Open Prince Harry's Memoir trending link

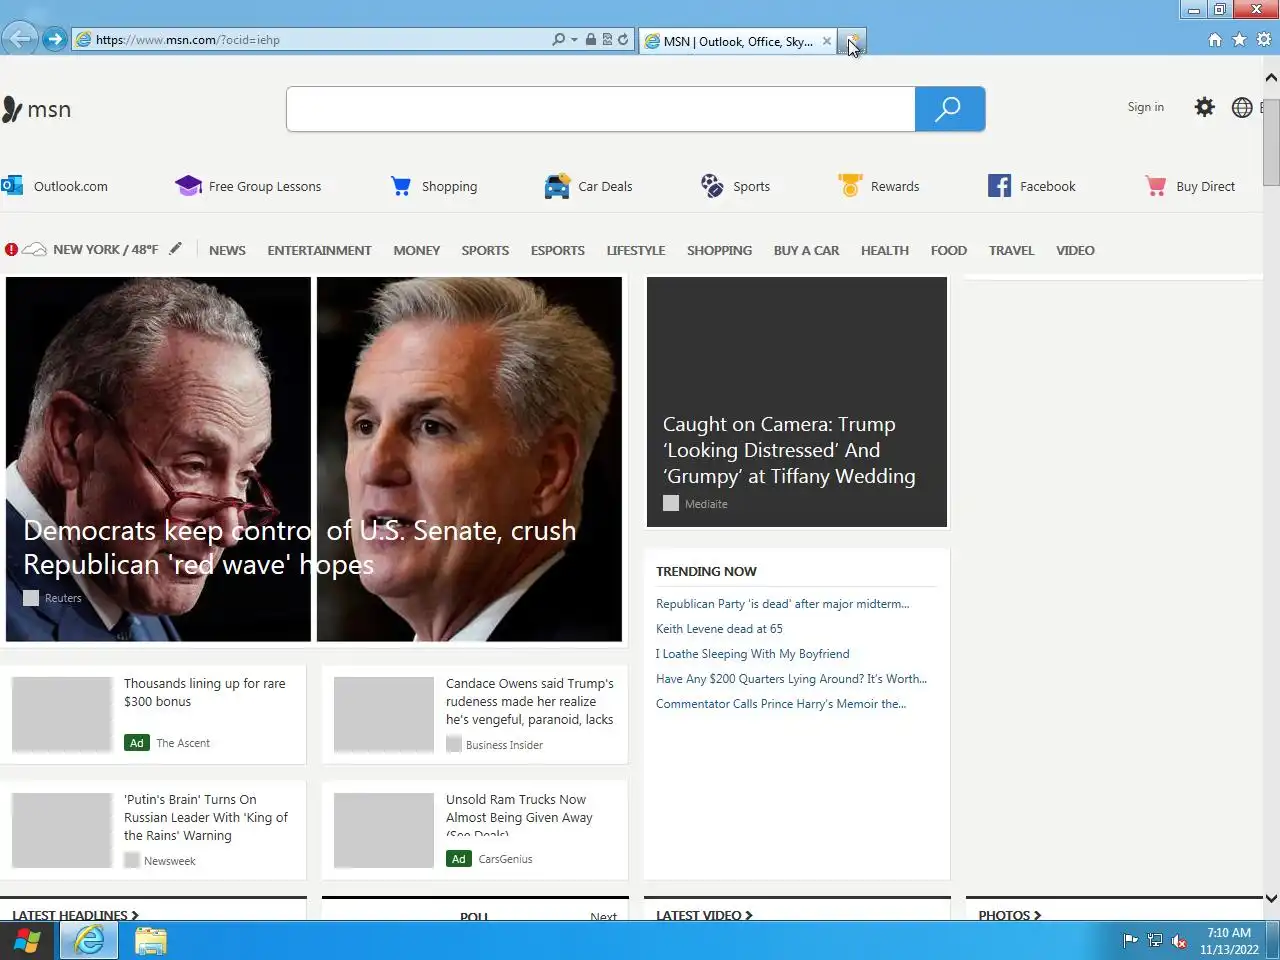(x=781, y=704)
